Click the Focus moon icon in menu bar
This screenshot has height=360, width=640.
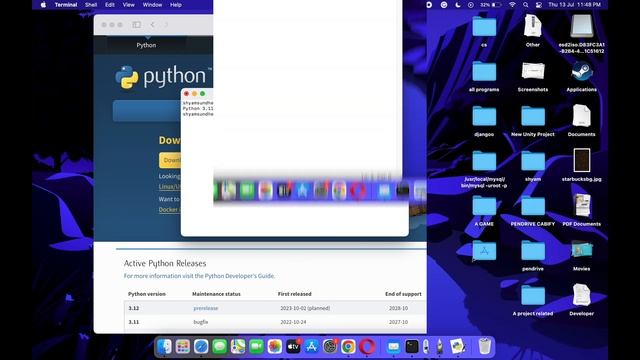coord(458,5)
